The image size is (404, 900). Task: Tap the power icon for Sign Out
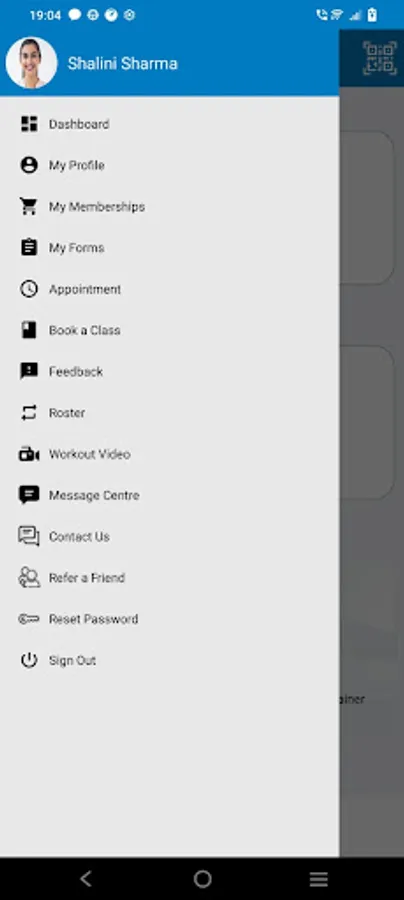29,660
